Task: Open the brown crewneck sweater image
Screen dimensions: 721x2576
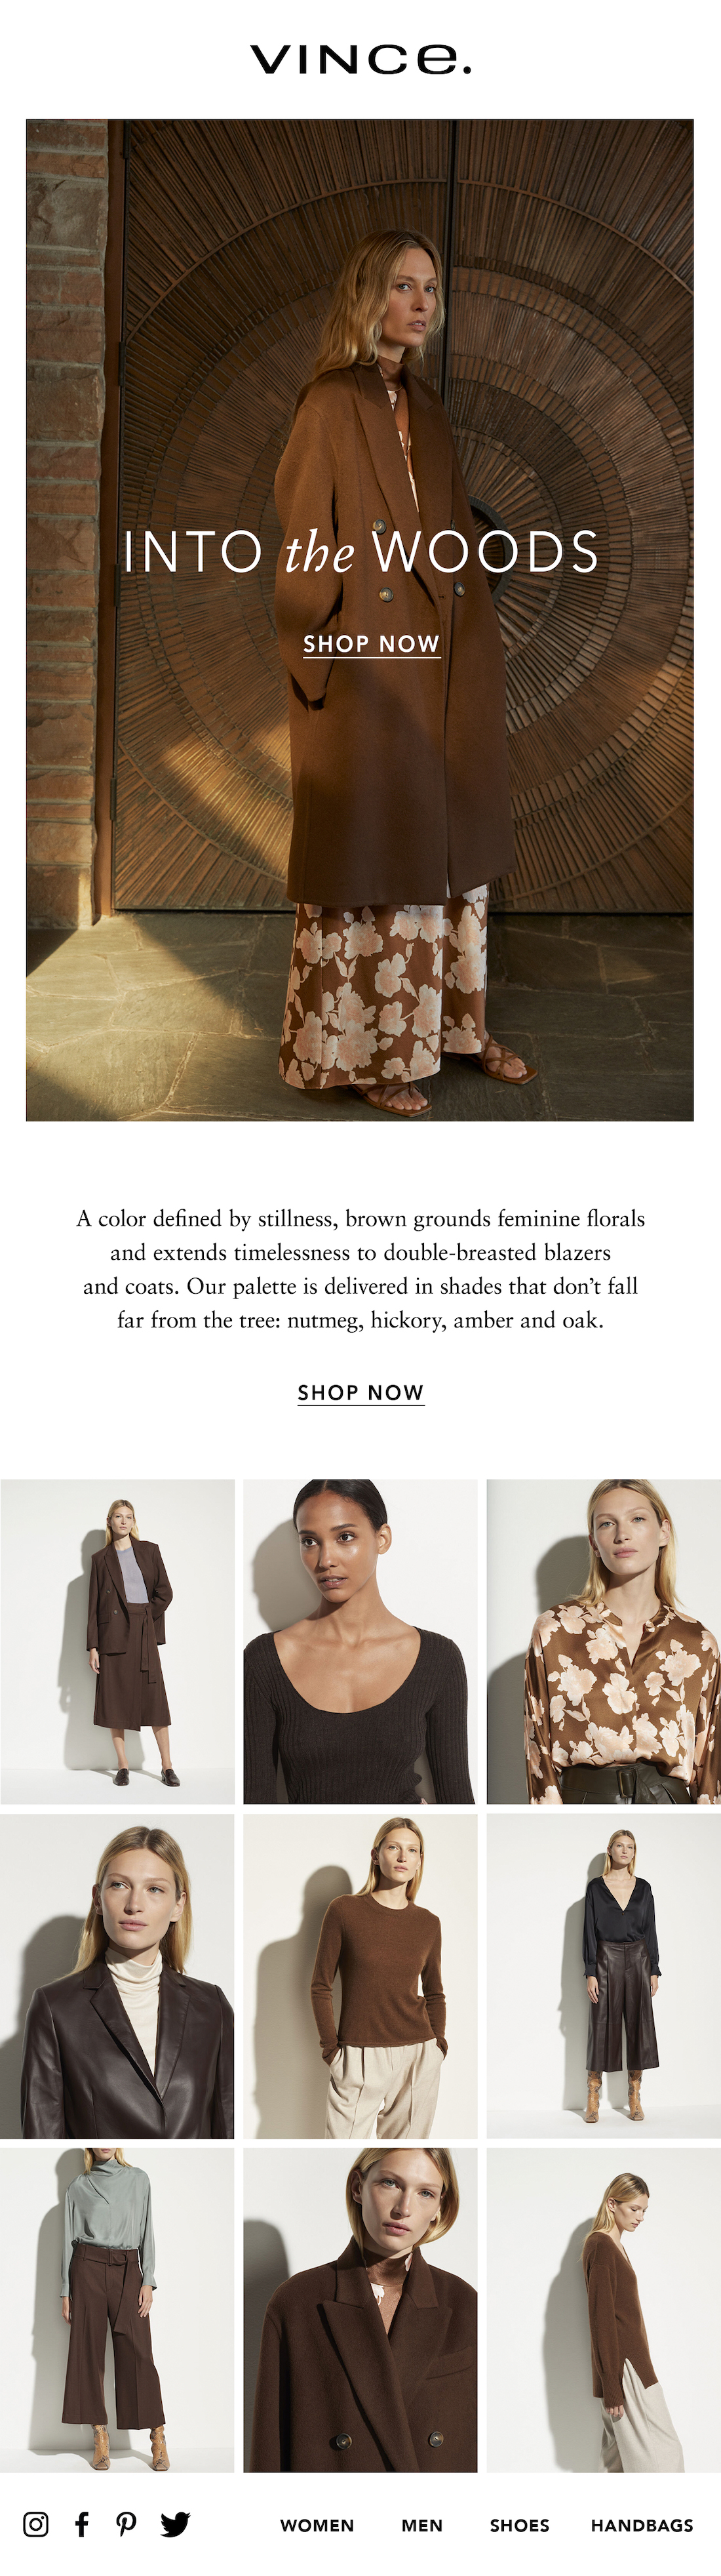Action: coord(360,1976)
